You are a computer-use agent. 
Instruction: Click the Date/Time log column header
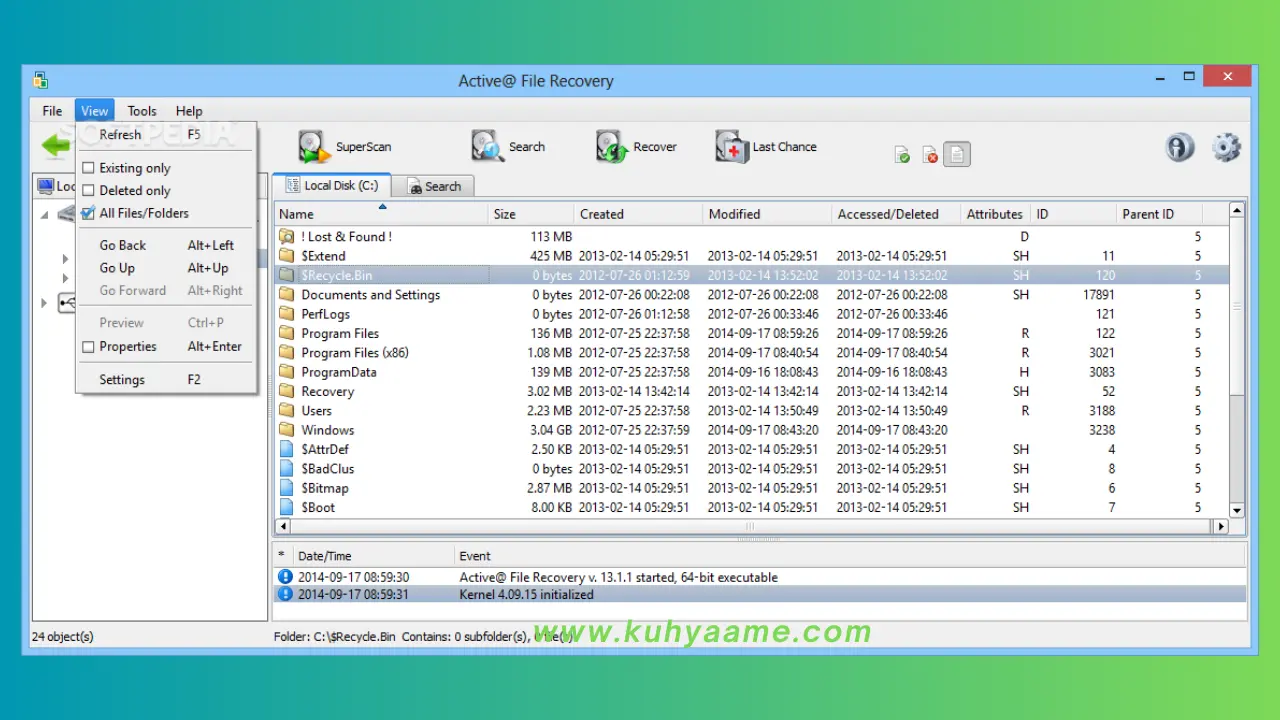point(372,556)
